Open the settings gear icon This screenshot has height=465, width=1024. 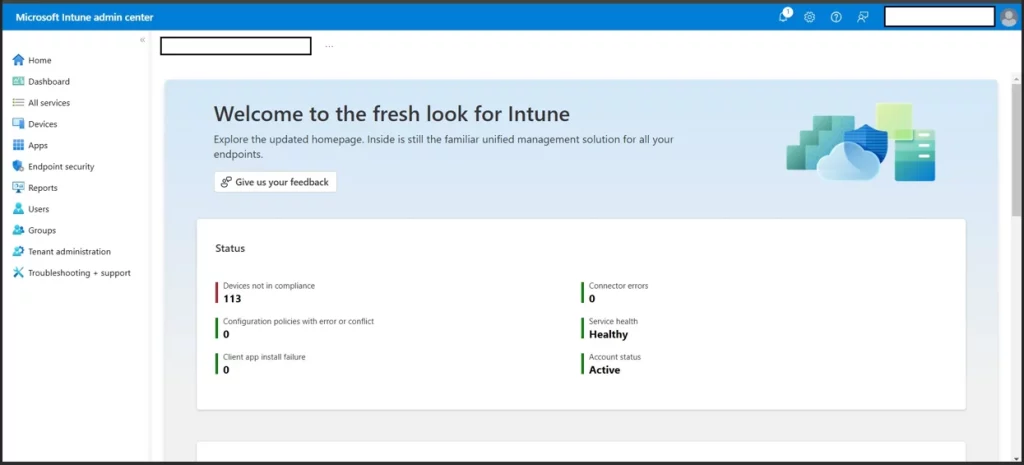(810, 17)
